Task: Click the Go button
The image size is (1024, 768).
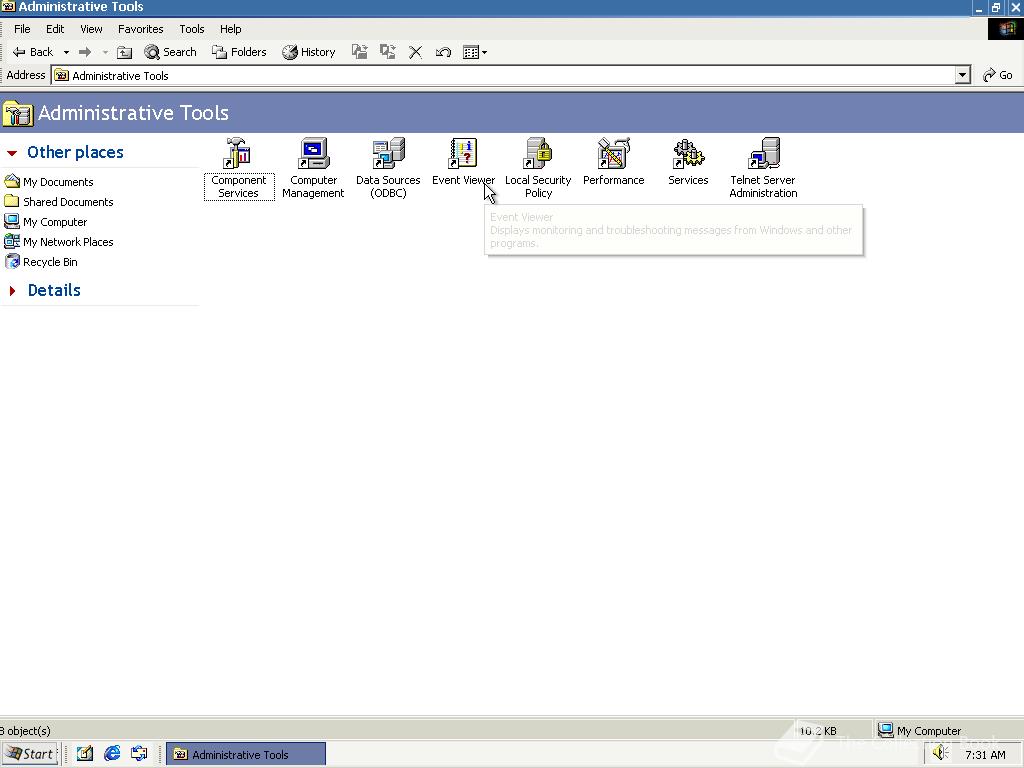Action: coord(997,75)
